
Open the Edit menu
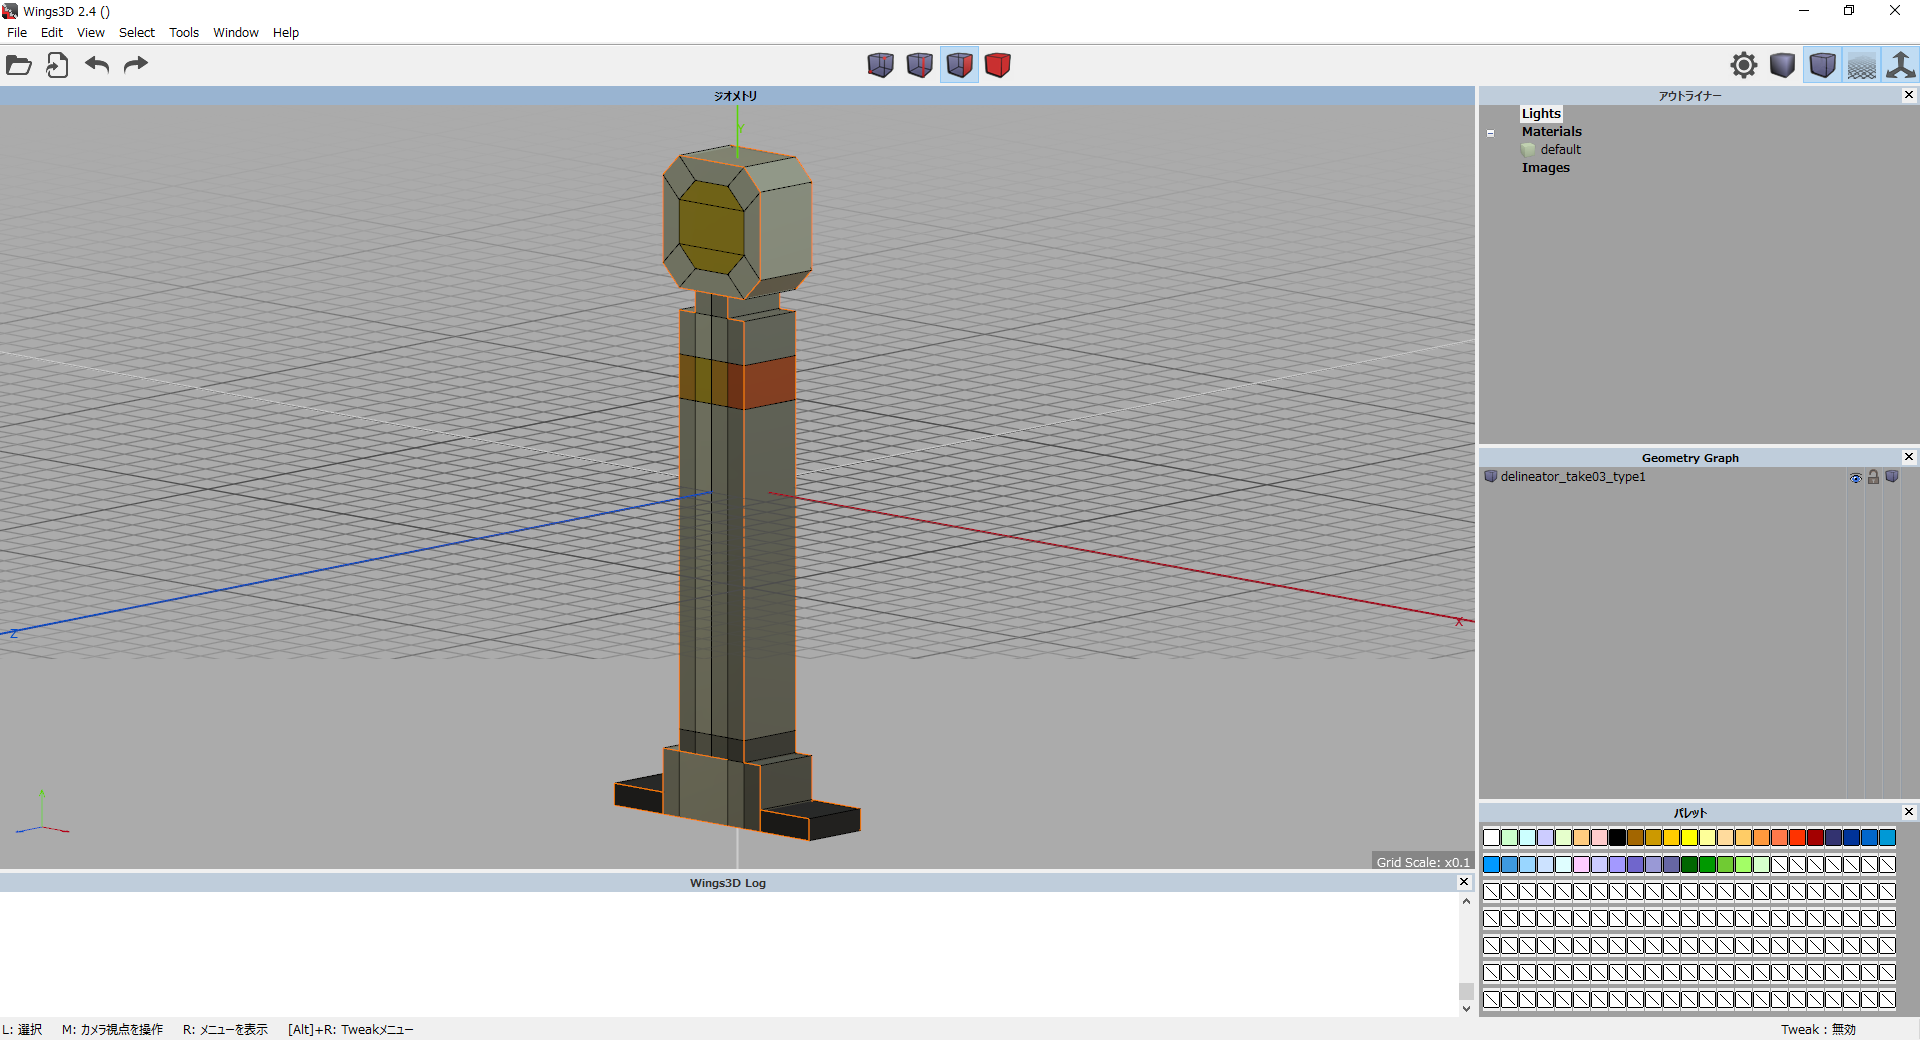click(52, 33)
